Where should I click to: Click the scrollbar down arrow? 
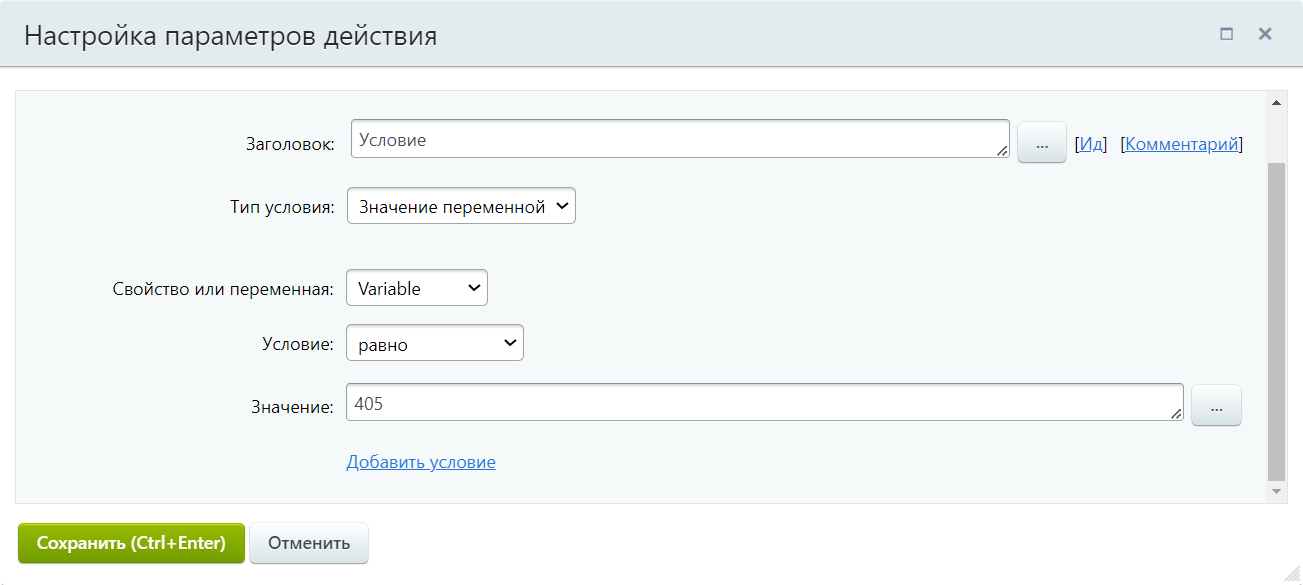pyautogui.click(x=1276, y=492)
